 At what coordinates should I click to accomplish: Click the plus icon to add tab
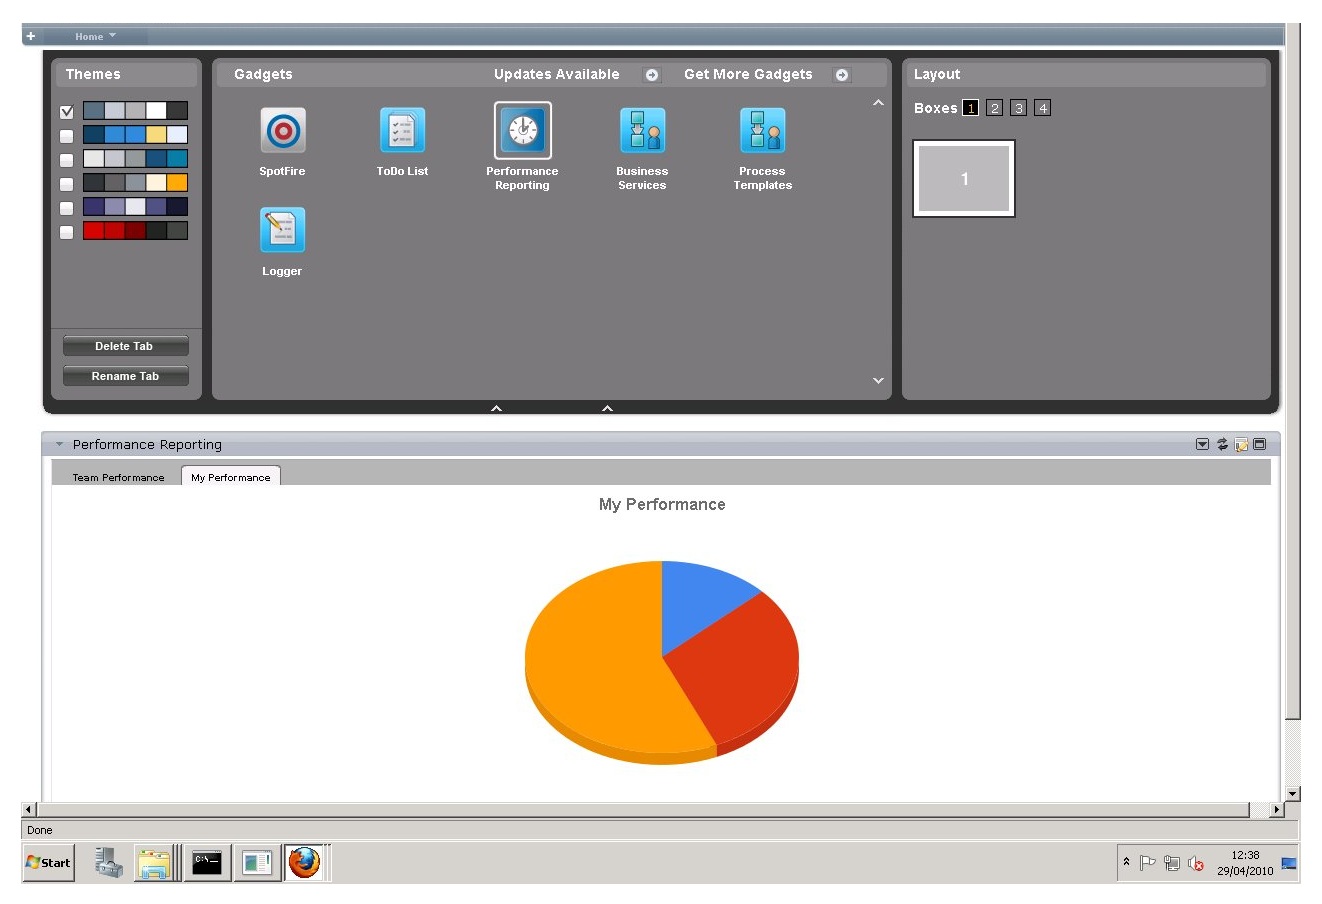pyautogui.click(x=31, y=36)
